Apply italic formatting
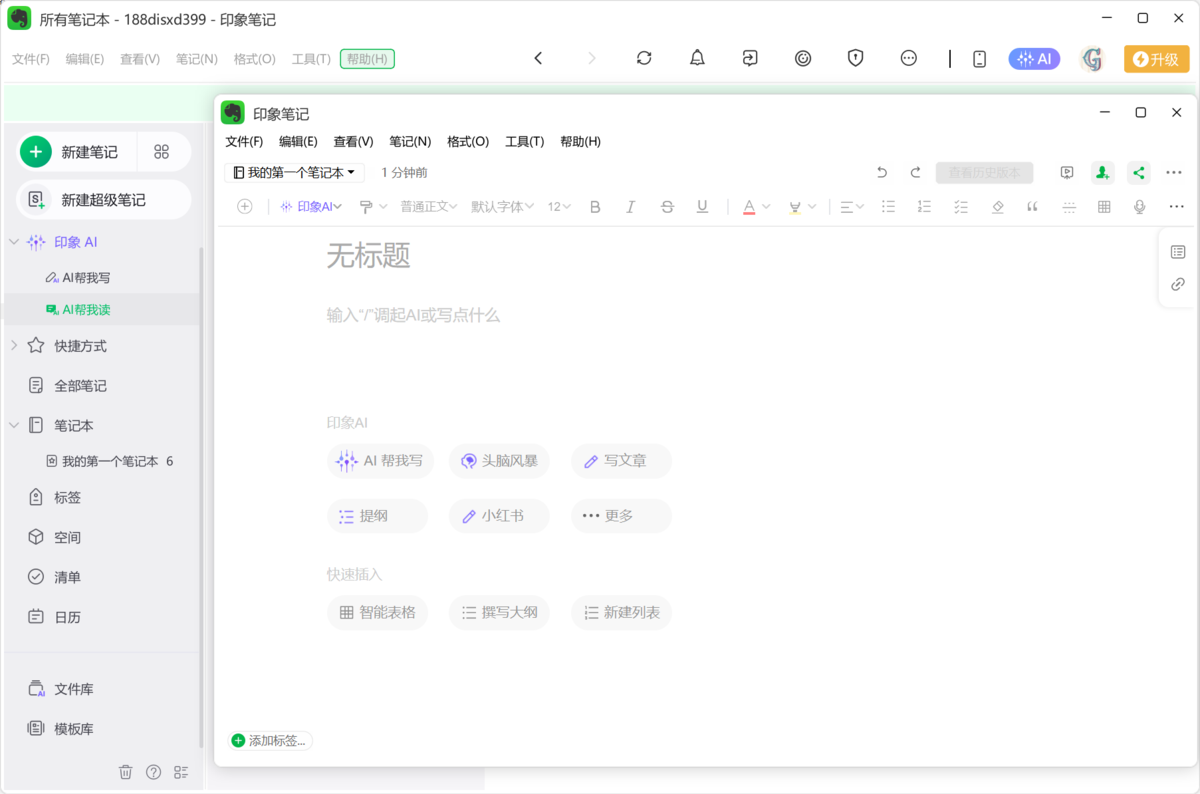This screenshot has width=1200, height=794. pos(631,206)
